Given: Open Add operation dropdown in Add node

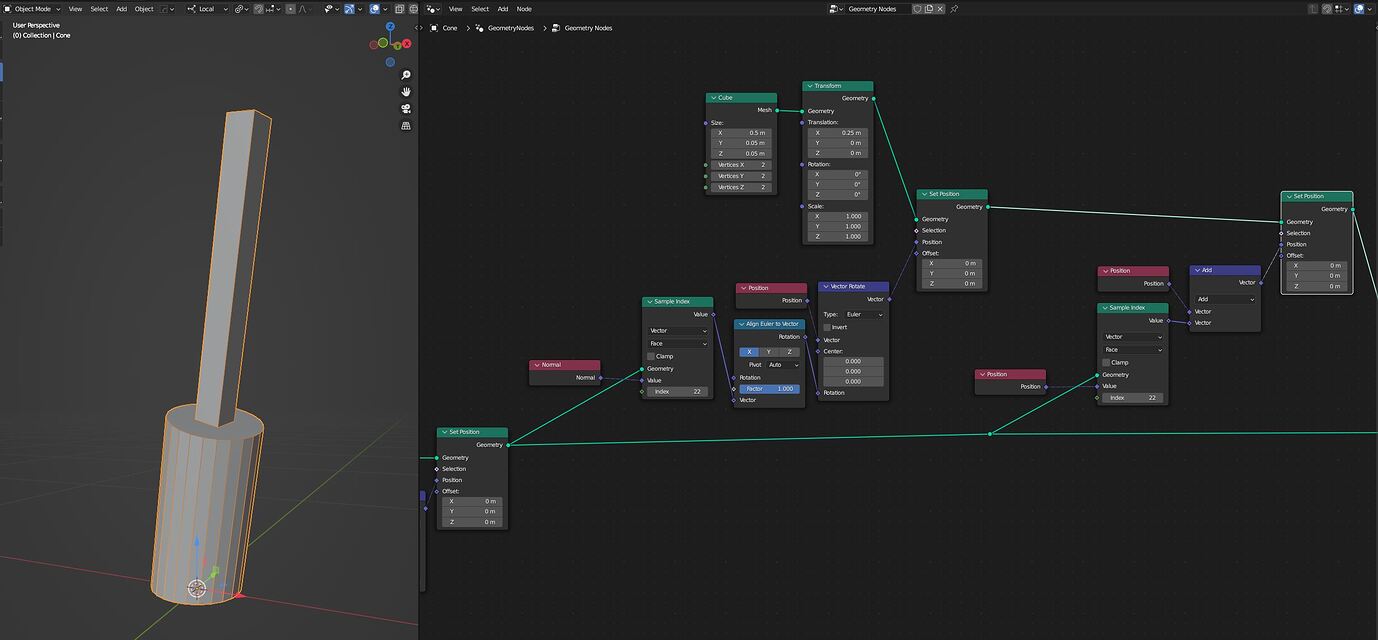Looking at the screenshot, I should pyautogui.click(x=1225, y=299).
